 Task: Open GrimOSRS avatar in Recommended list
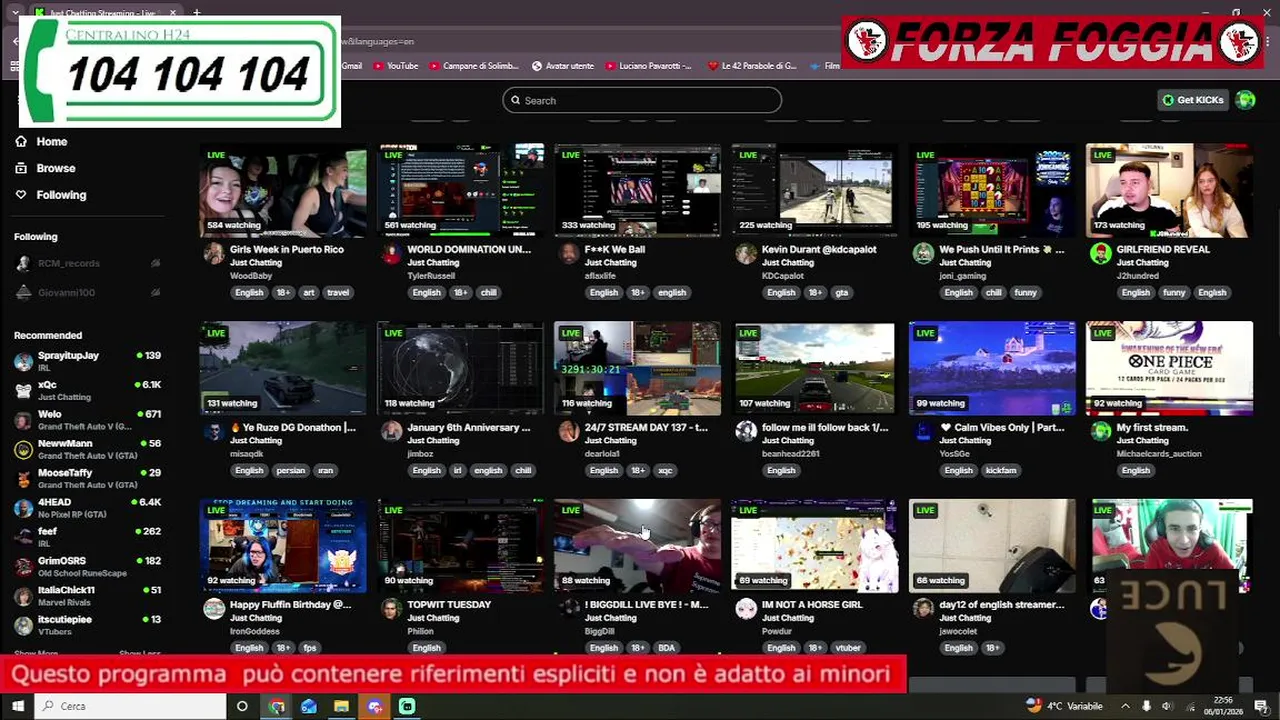pyautogui.click(x=23, y=567)
